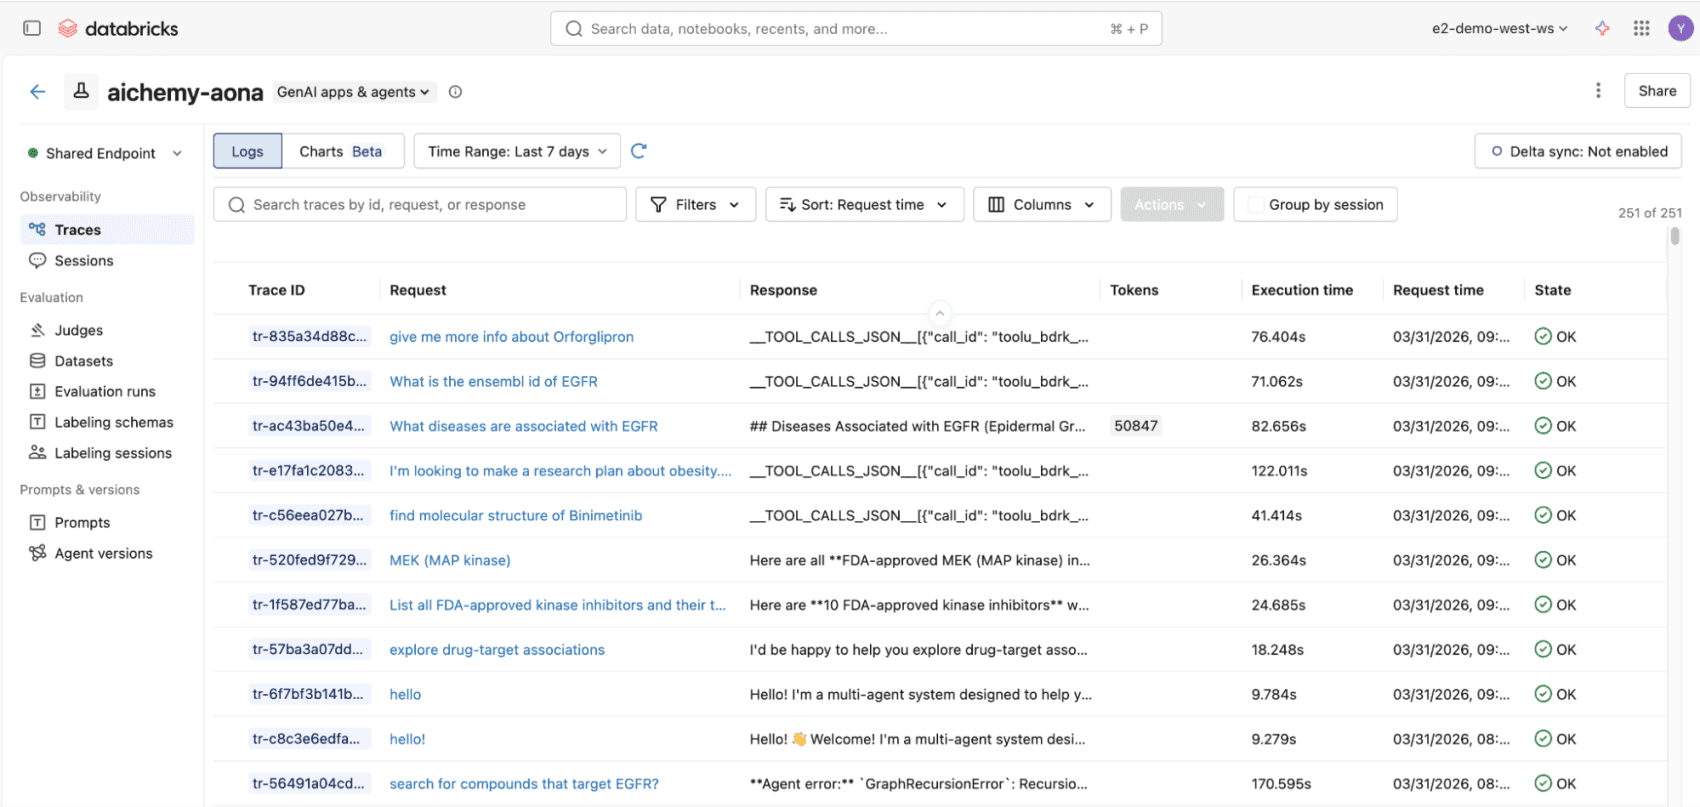Image resolution: width=1700 pixels, height=807 pixels.
Task: Open the Columns dropdown
Action: pyautogui.click(x=1042, y=204)
